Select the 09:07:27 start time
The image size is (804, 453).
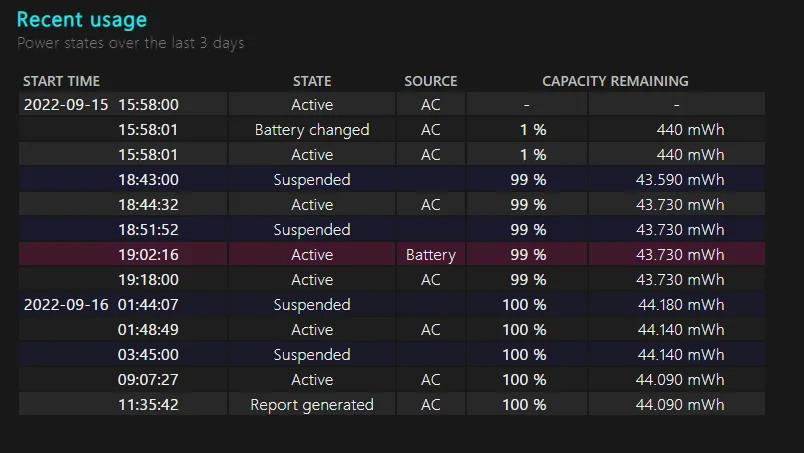148,380
